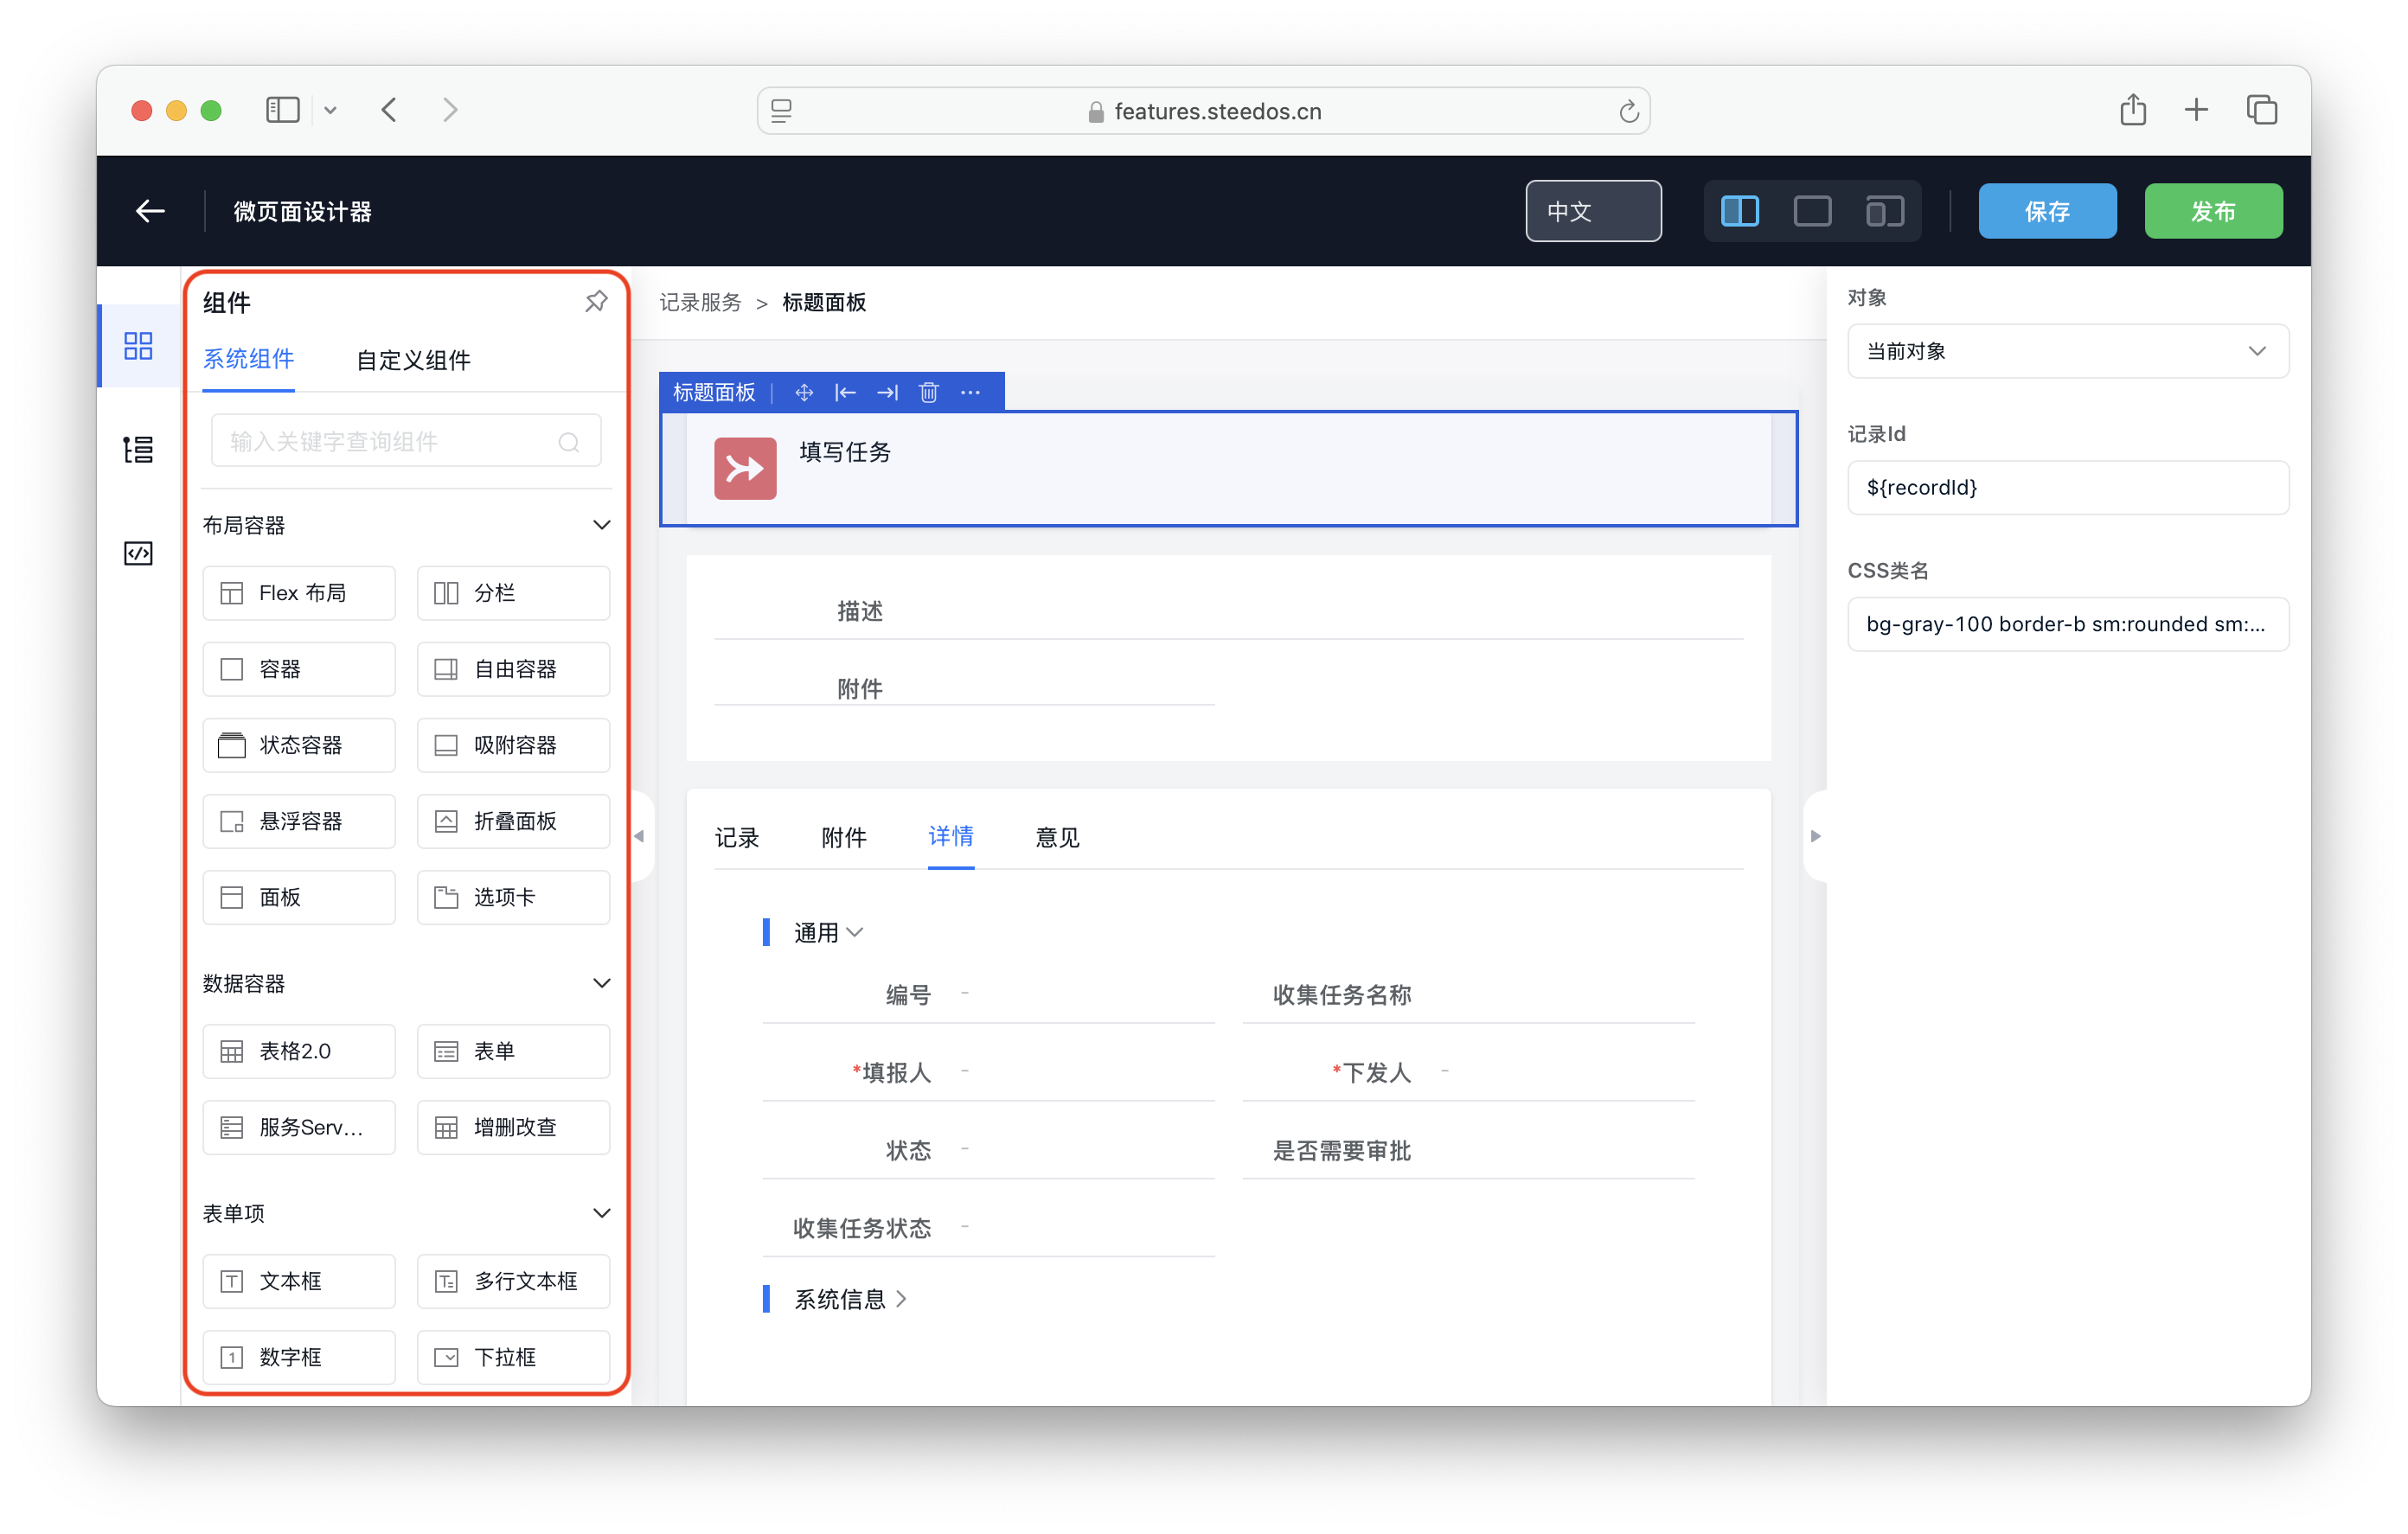Select the 表格2.0 component

tap(299, 1051)
